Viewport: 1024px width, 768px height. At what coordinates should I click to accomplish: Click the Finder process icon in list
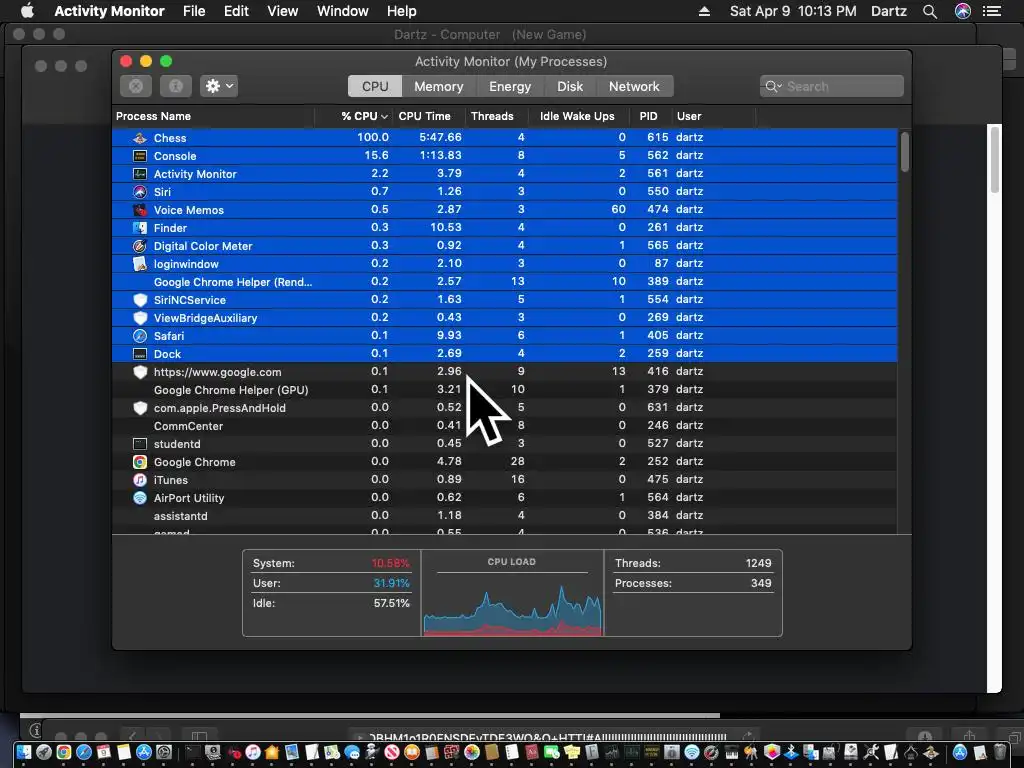(140, 228)
